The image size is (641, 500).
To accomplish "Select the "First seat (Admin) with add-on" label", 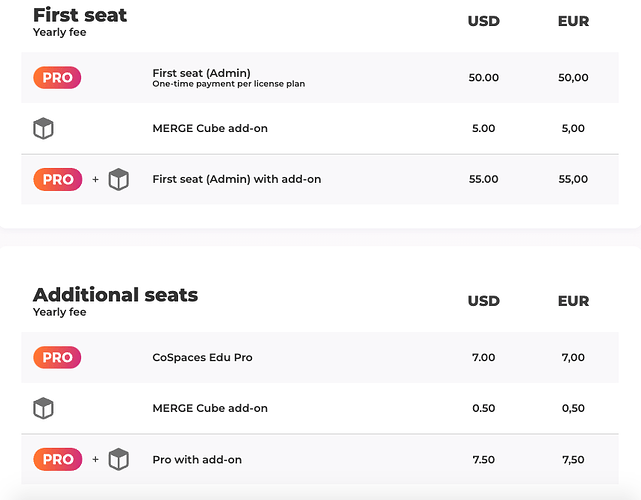I will tap(236, 180).
